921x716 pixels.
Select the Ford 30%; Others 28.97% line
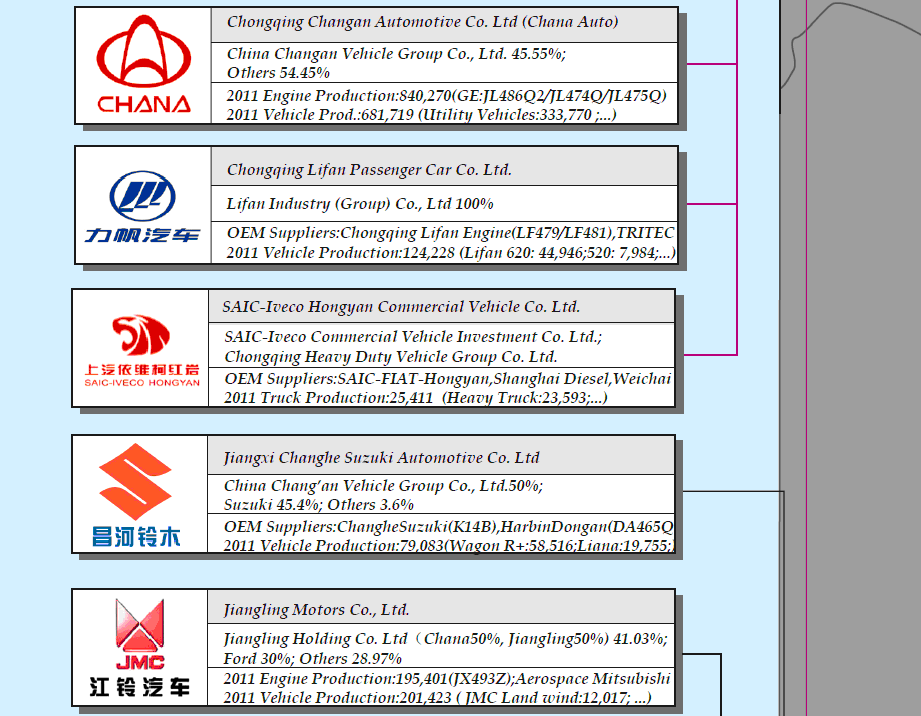point(312,658)
